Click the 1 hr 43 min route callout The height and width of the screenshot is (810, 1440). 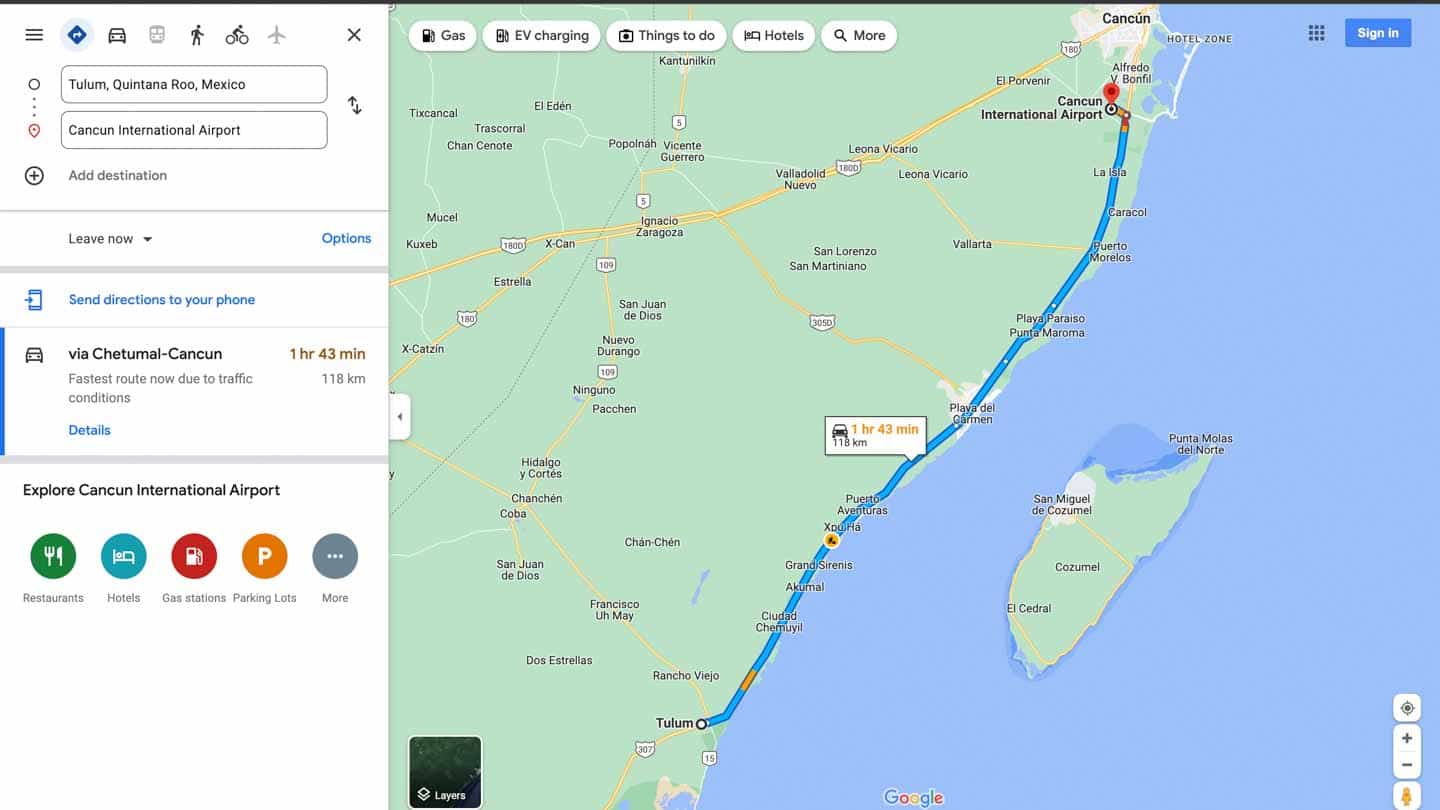(875, 435)
